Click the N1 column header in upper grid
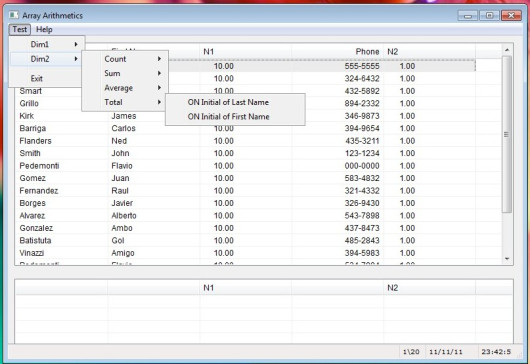Screen dimensions: 530x364 [245, 51]
